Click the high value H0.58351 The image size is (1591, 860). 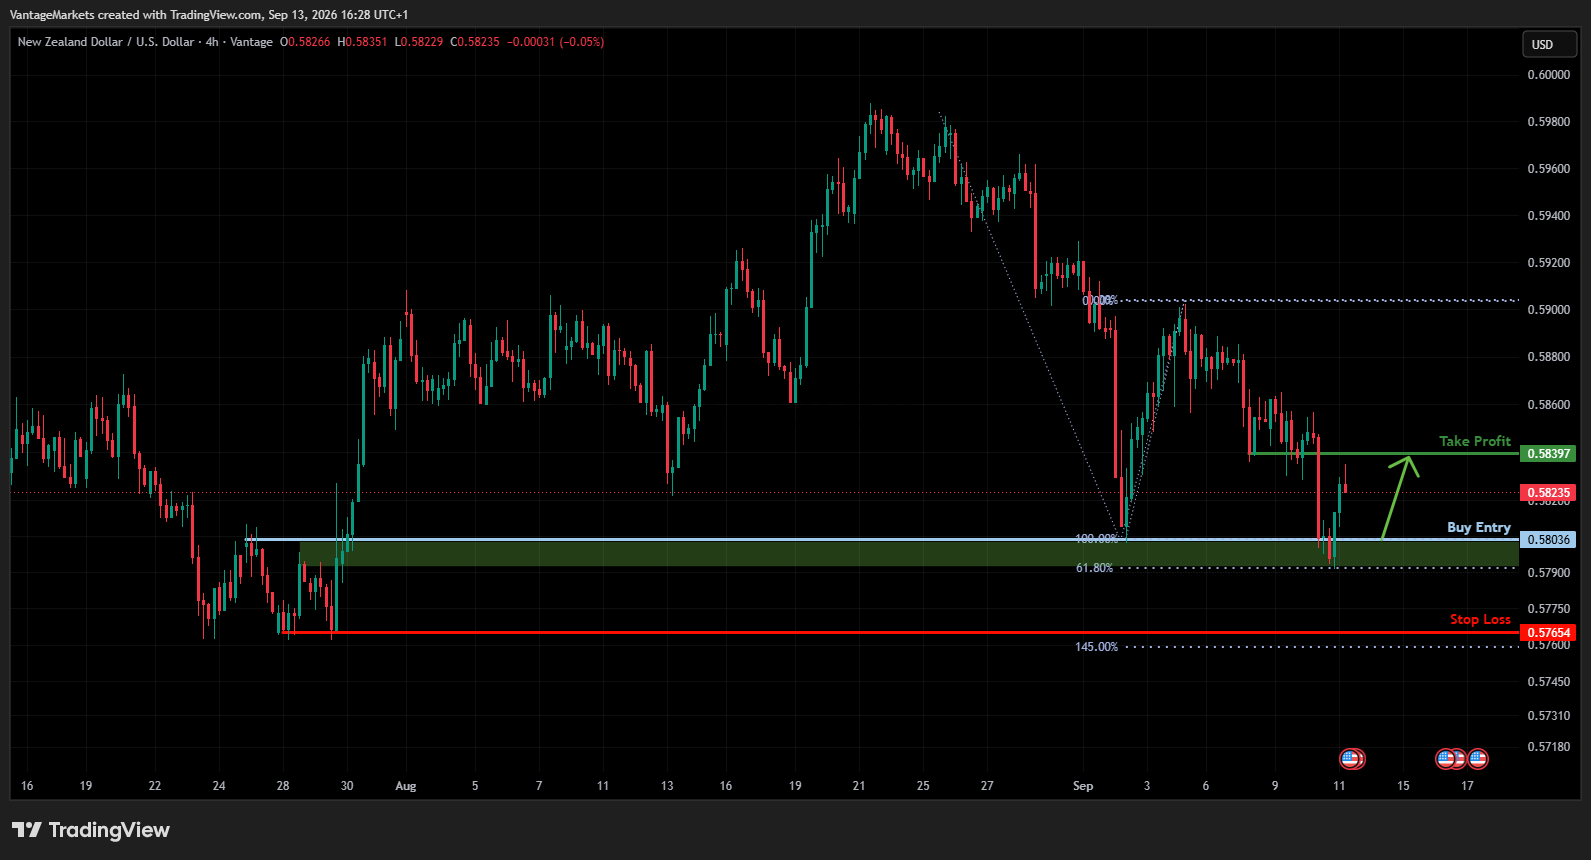point(362,42)
